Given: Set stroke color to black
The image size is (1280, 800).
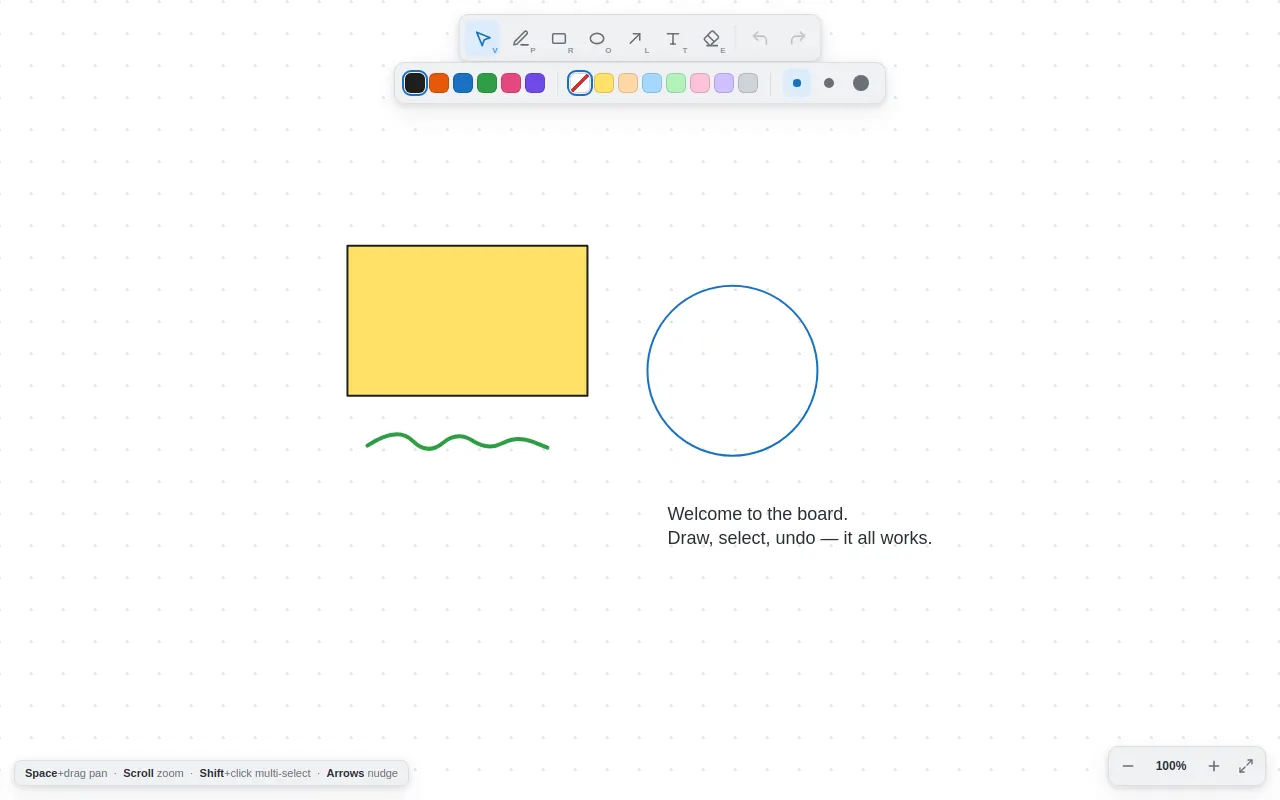Looking at the screenshot, I should point(415,83).
